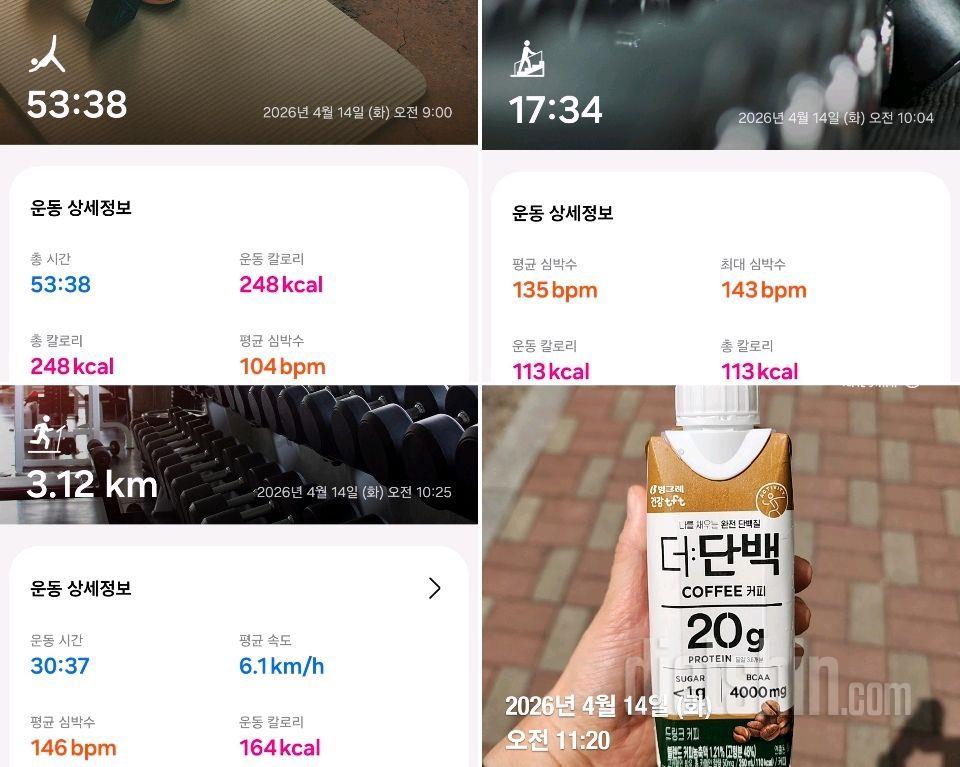960x767 pixels.
Task: Click the 오전 10:25 treadmill timestamp
Action: point(354,492)
